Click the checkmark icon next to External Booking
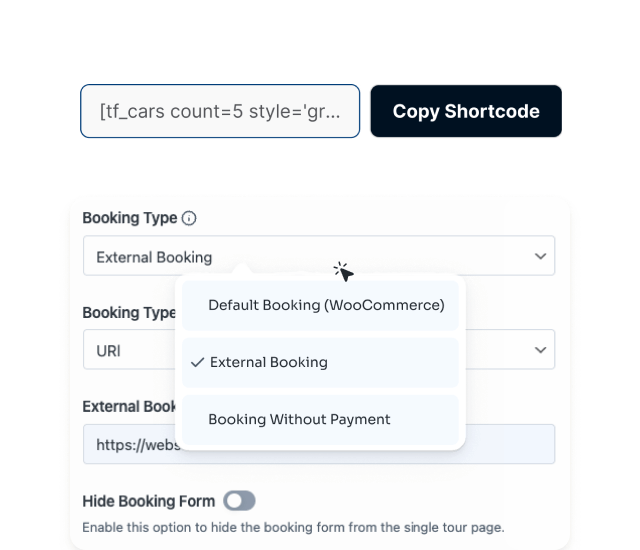The image size is (640, 550). [198, 362]
